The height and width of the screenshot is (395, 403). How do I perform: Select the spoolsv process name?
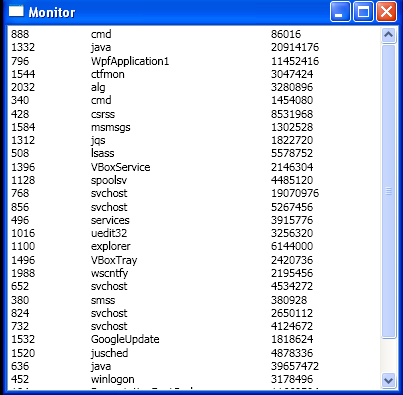pos(109,180)
